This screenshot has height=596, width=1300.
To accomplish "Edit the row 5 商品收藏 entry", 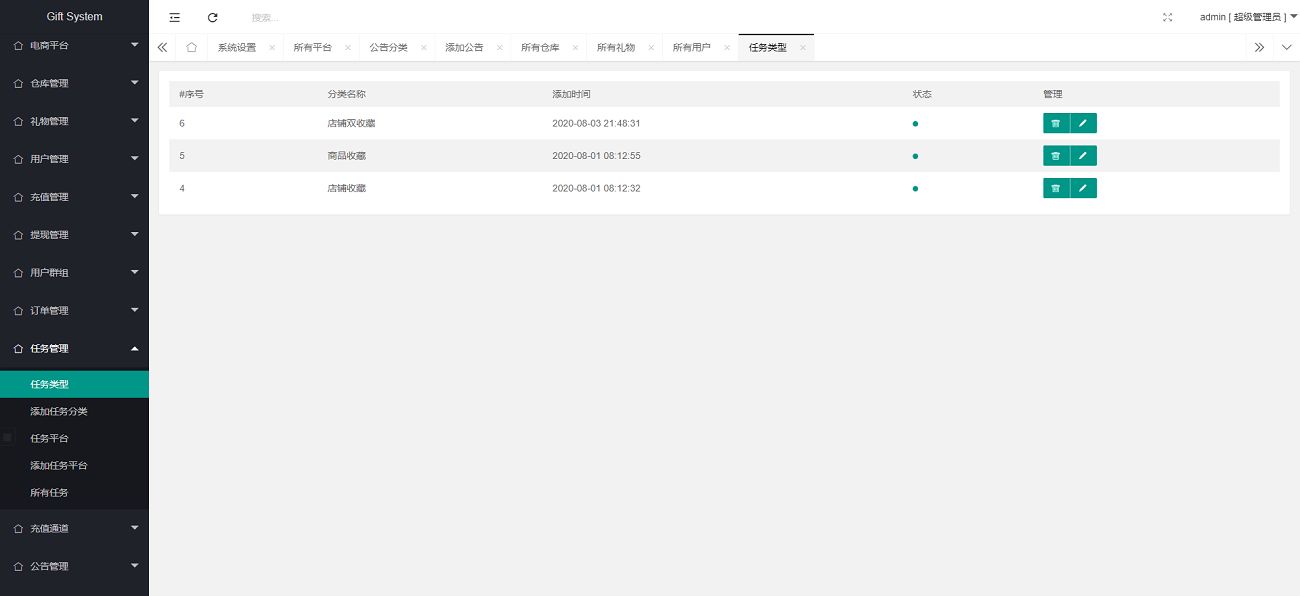I will 1083,156.
